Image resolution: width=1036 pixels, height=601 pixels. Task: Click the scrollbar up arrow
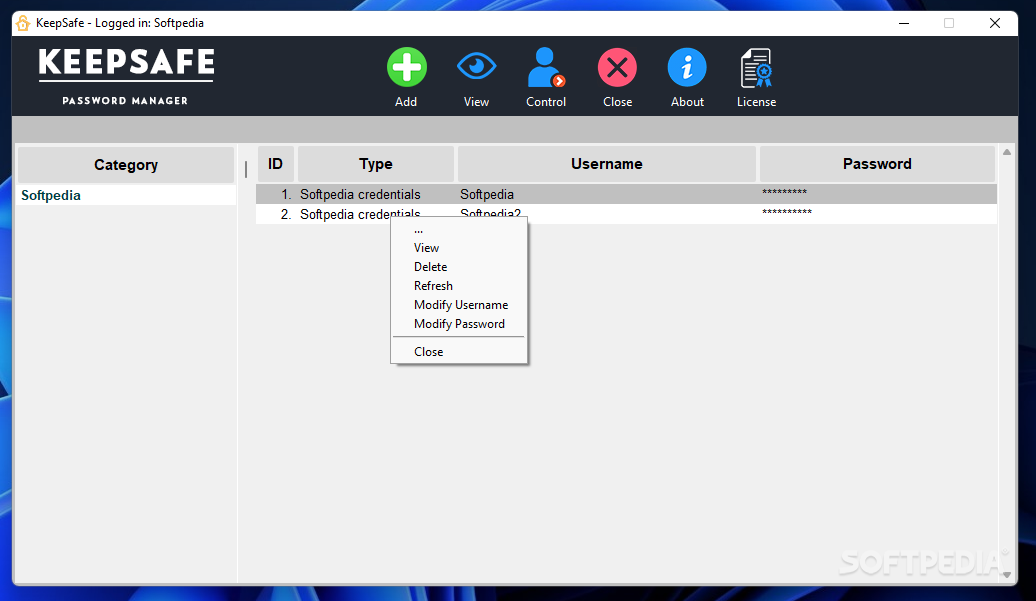coord(1007,153)
